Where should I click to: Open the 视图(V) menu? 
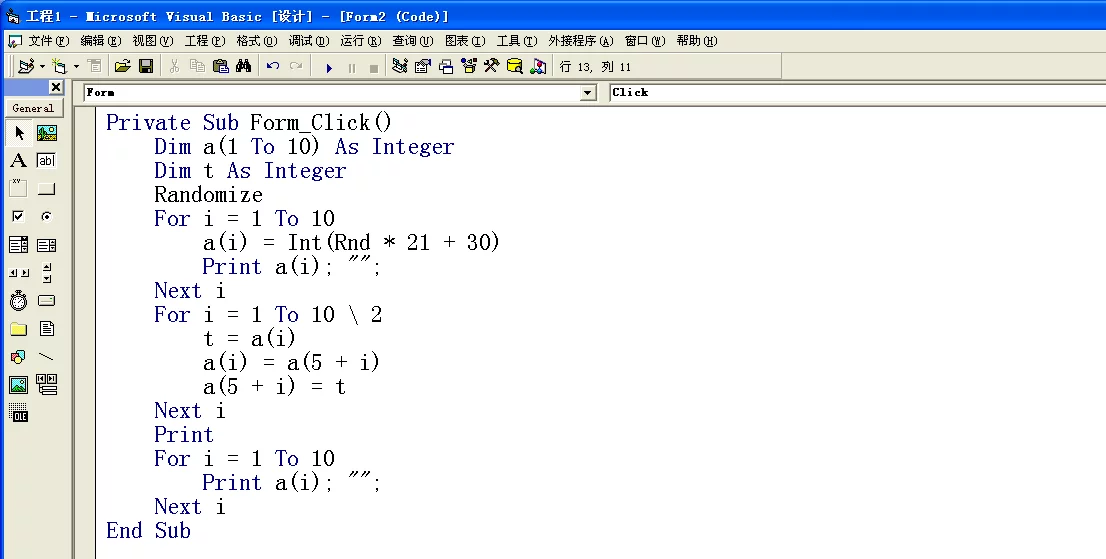[153, 41]
